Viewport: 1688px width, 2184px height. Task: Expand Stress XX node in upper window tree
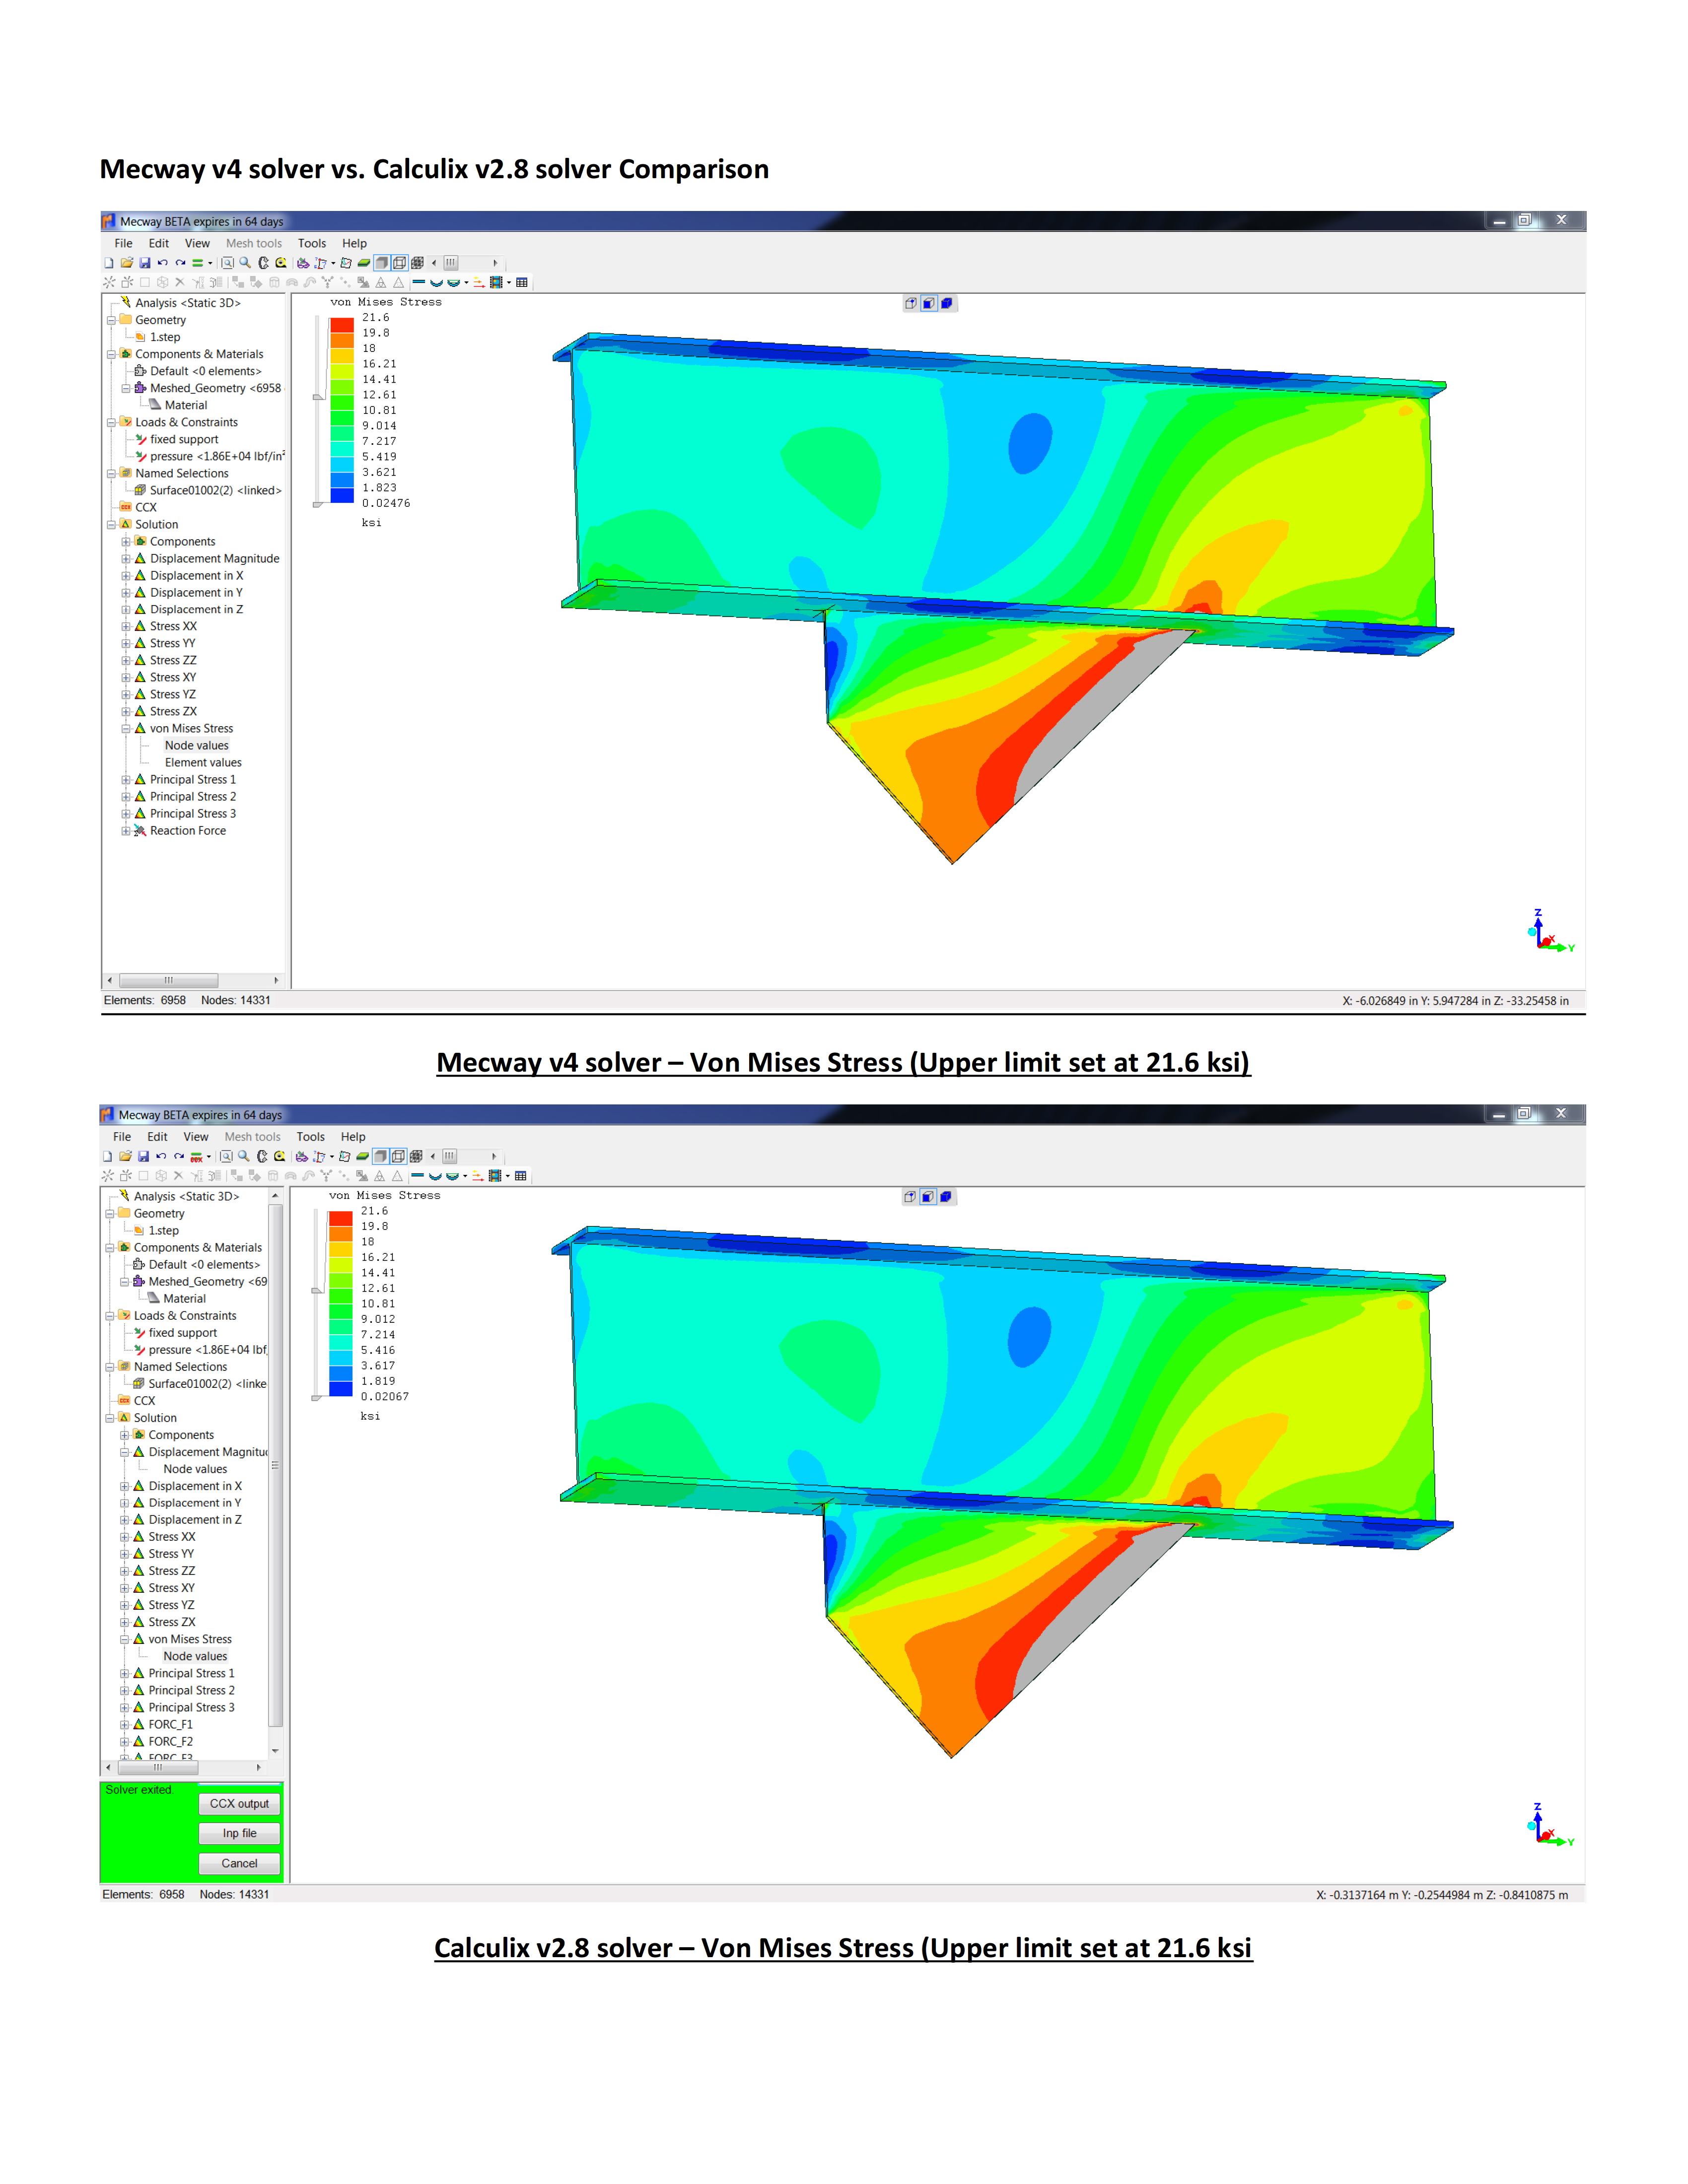coord(126,627)
